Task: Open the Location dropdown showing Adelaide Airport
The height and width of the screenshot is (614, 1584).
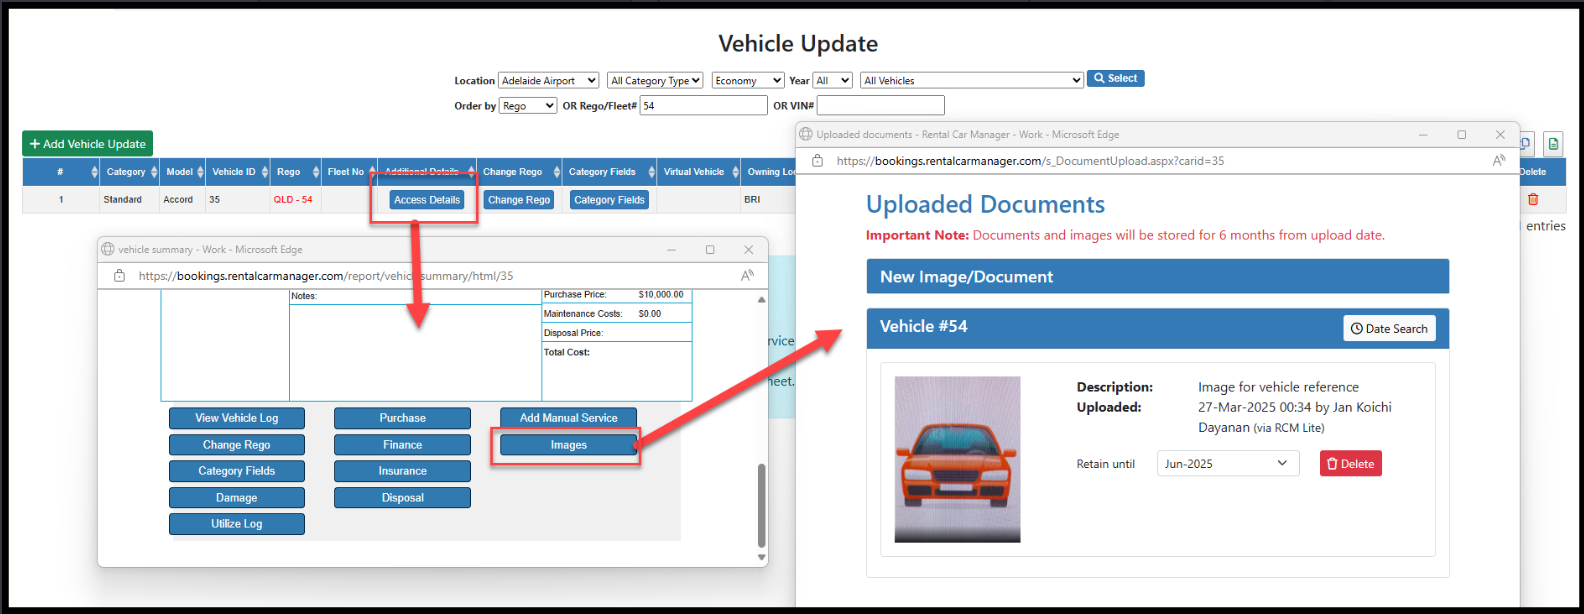Action: click(x=548, y=81)
